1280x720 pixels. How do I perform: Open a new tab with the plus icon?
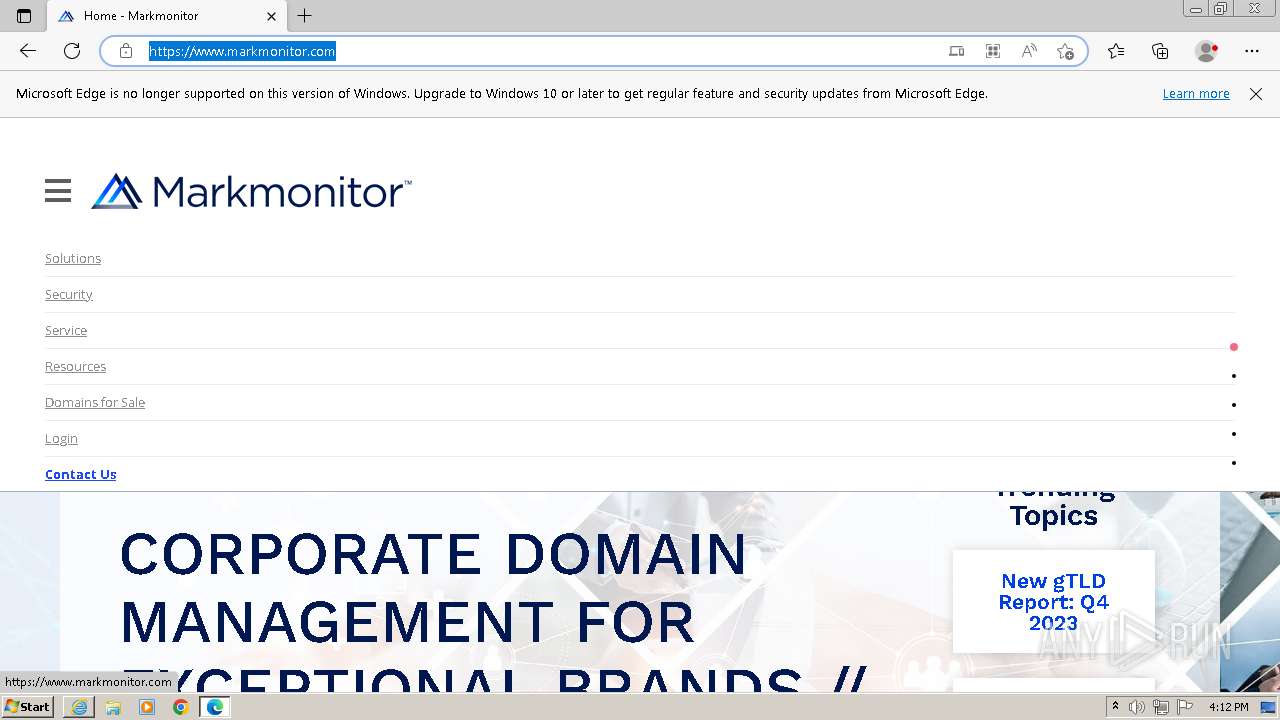click(305, 16)
